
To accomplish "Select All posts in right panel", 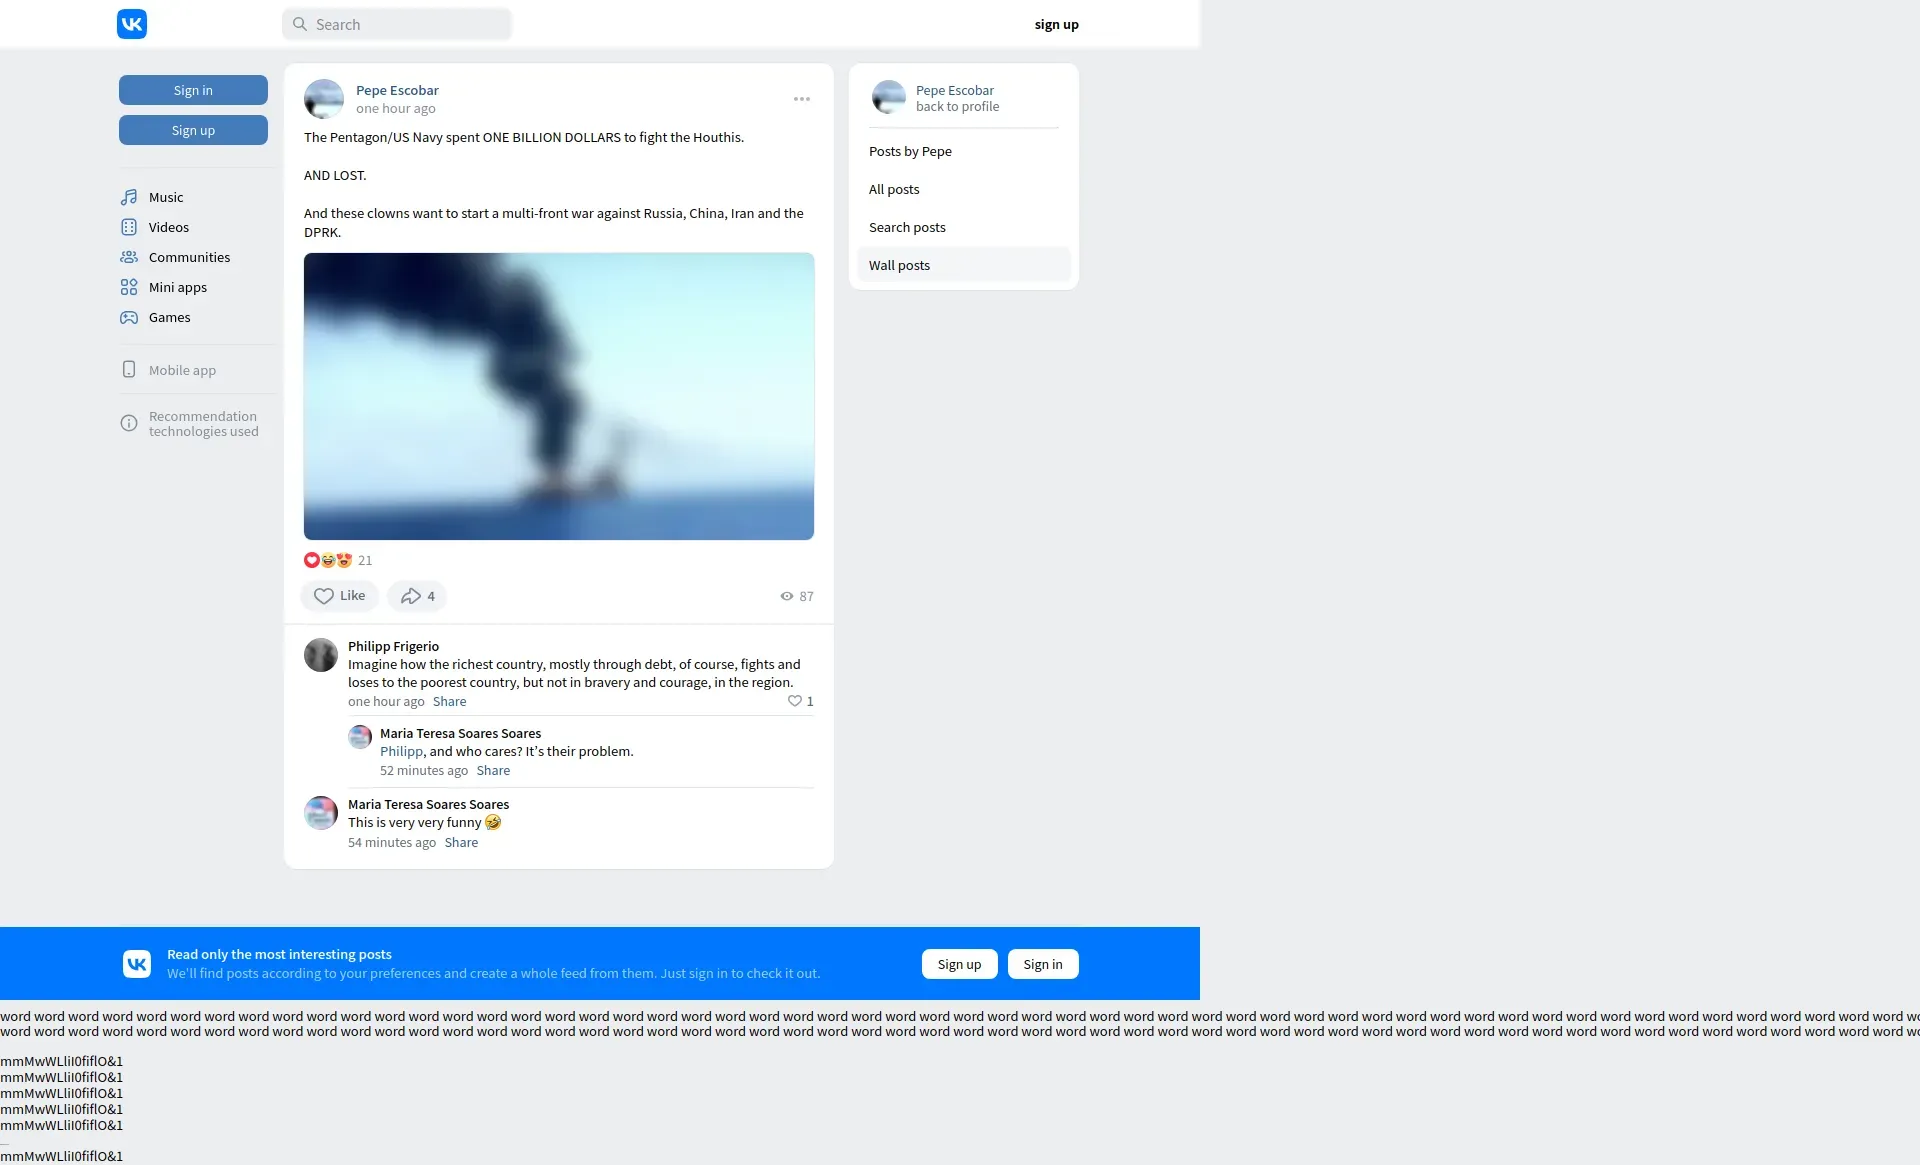I will coord(894,189).
